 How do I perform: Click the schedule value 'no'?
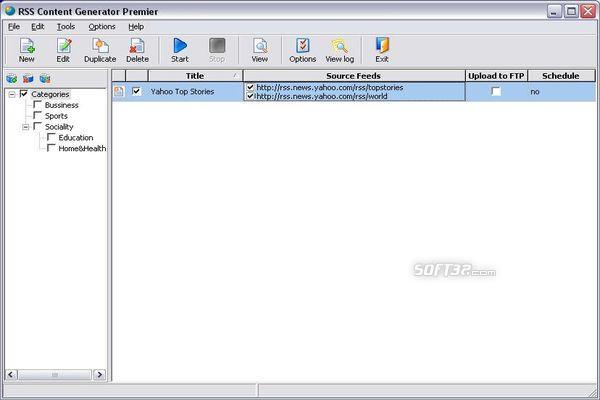[x=535, y=91]
